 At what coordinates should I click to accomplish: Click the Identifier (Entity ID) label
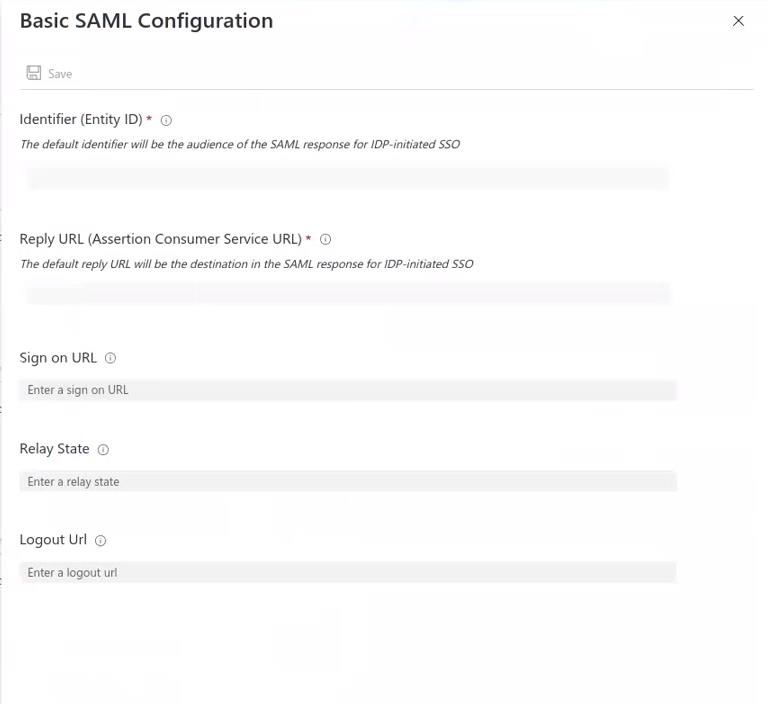(81, 120)
